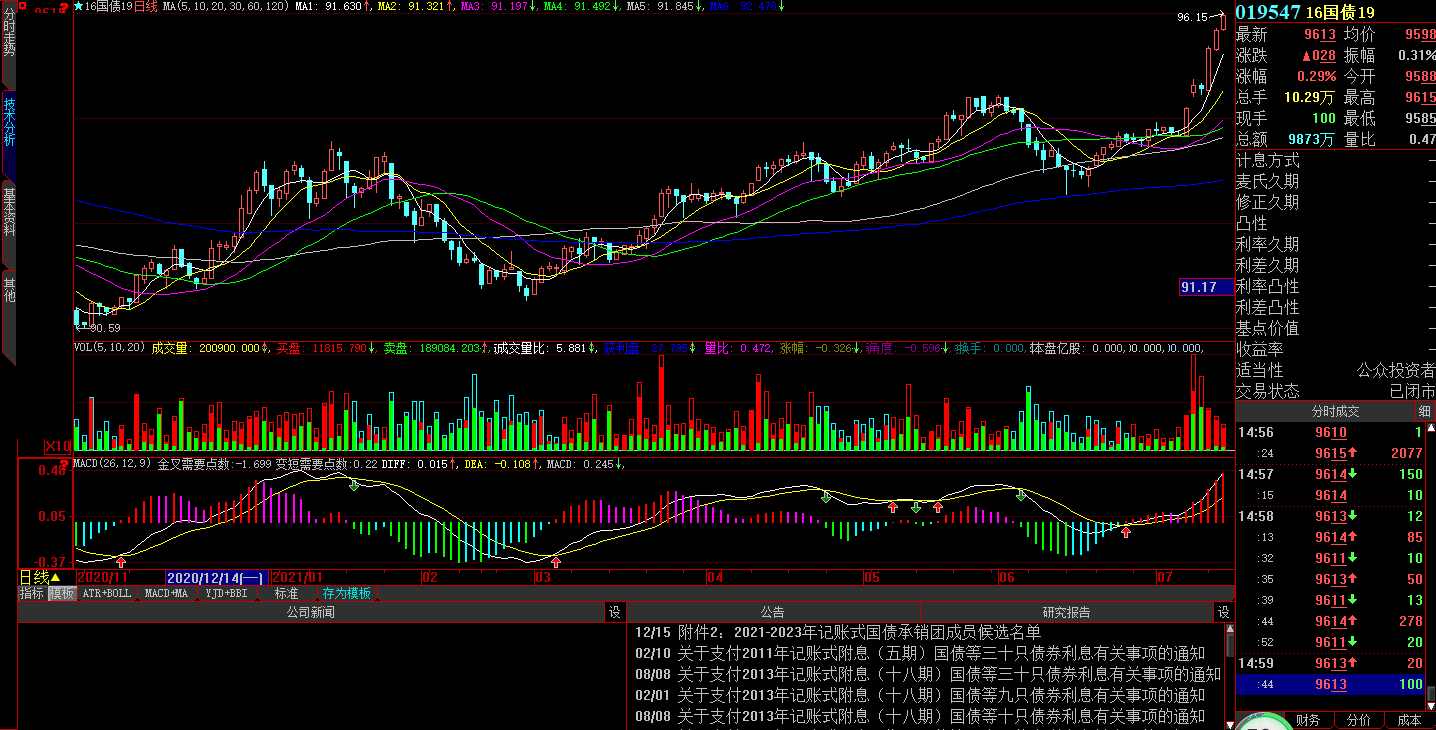Open the MACD+MA template menu

click(x=166, y=593)
